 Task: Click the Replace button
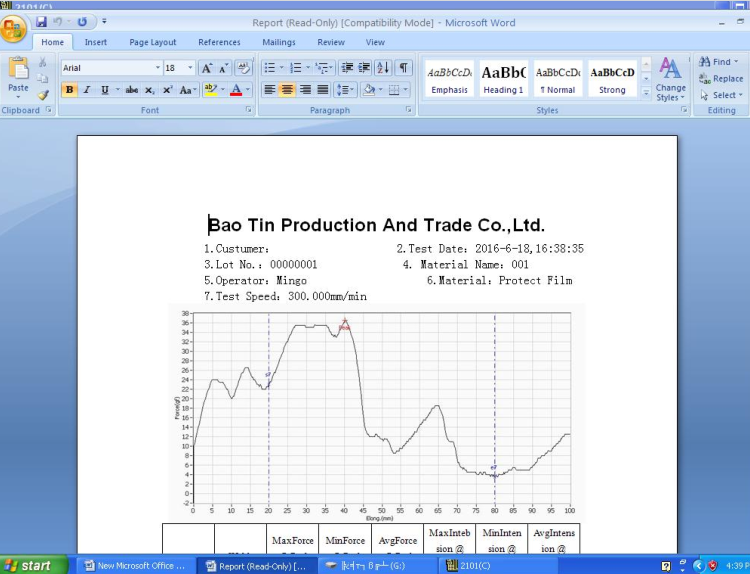pyautogui.click(x=721, y=78)
